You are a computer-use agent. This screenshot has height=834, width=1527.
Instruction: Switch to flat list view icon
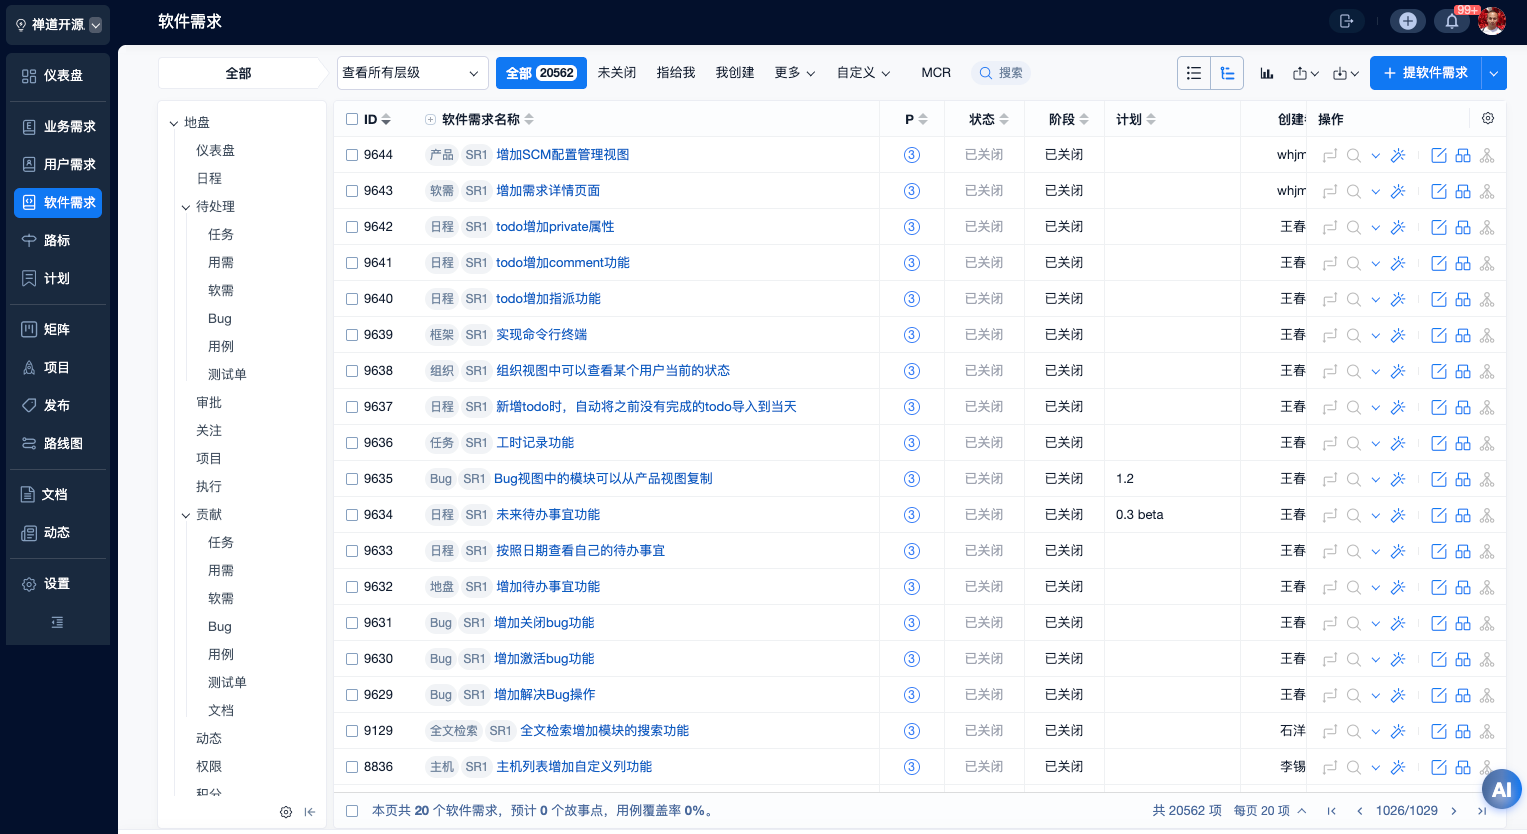(x=1194, y=73)
